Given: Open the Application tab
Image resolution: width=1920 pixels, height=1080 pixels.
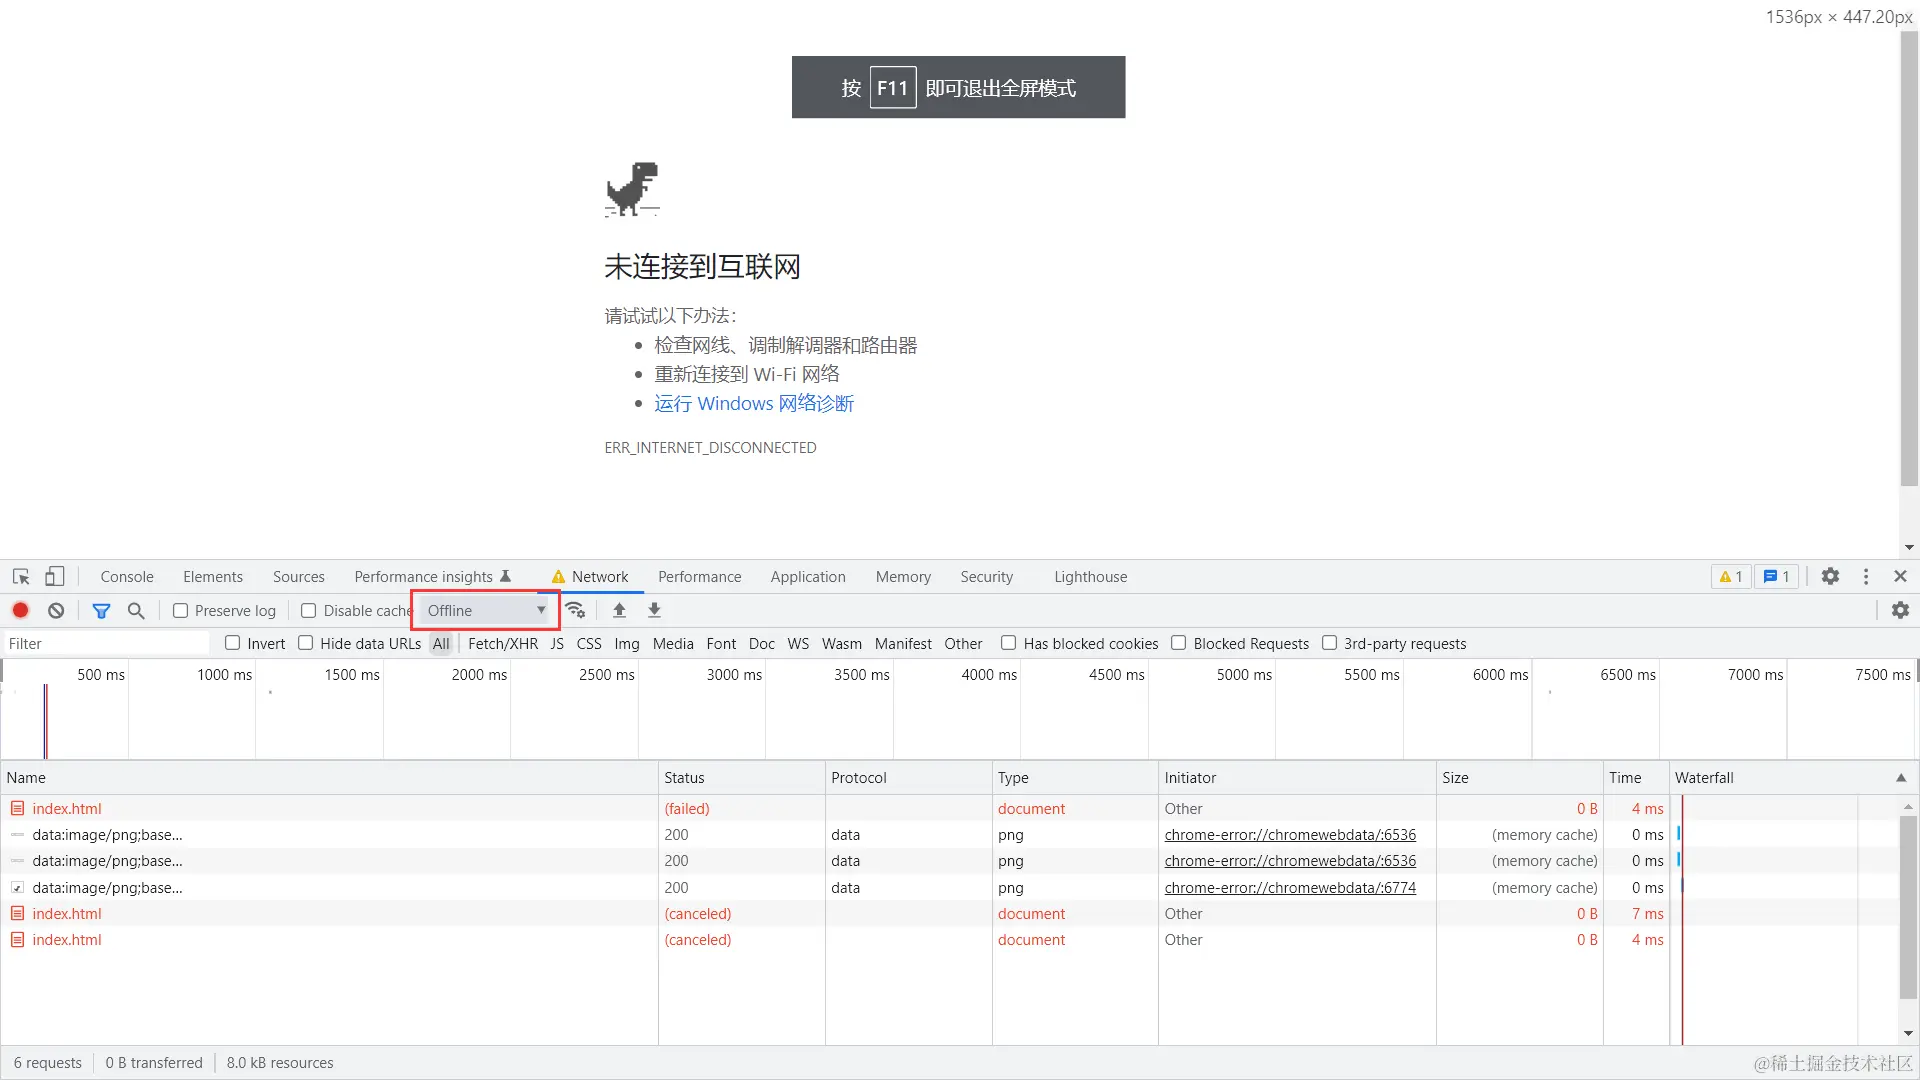Looking at the screenshot, I should [x=807, y=577].
